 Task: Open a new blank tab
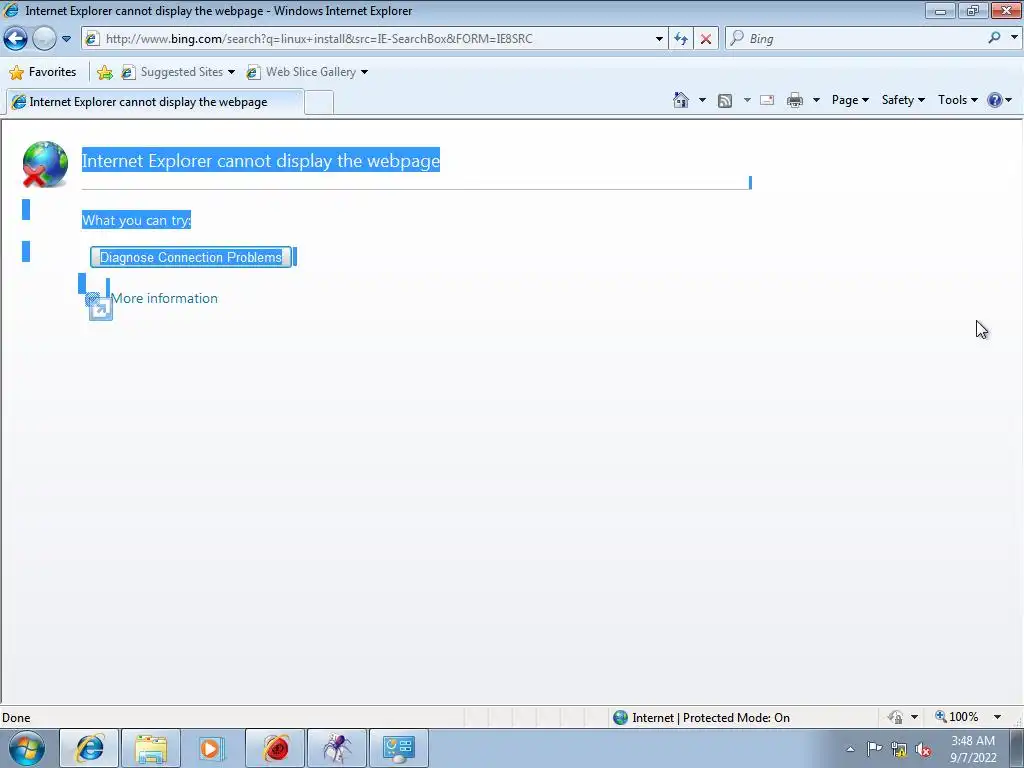(319, 103)
